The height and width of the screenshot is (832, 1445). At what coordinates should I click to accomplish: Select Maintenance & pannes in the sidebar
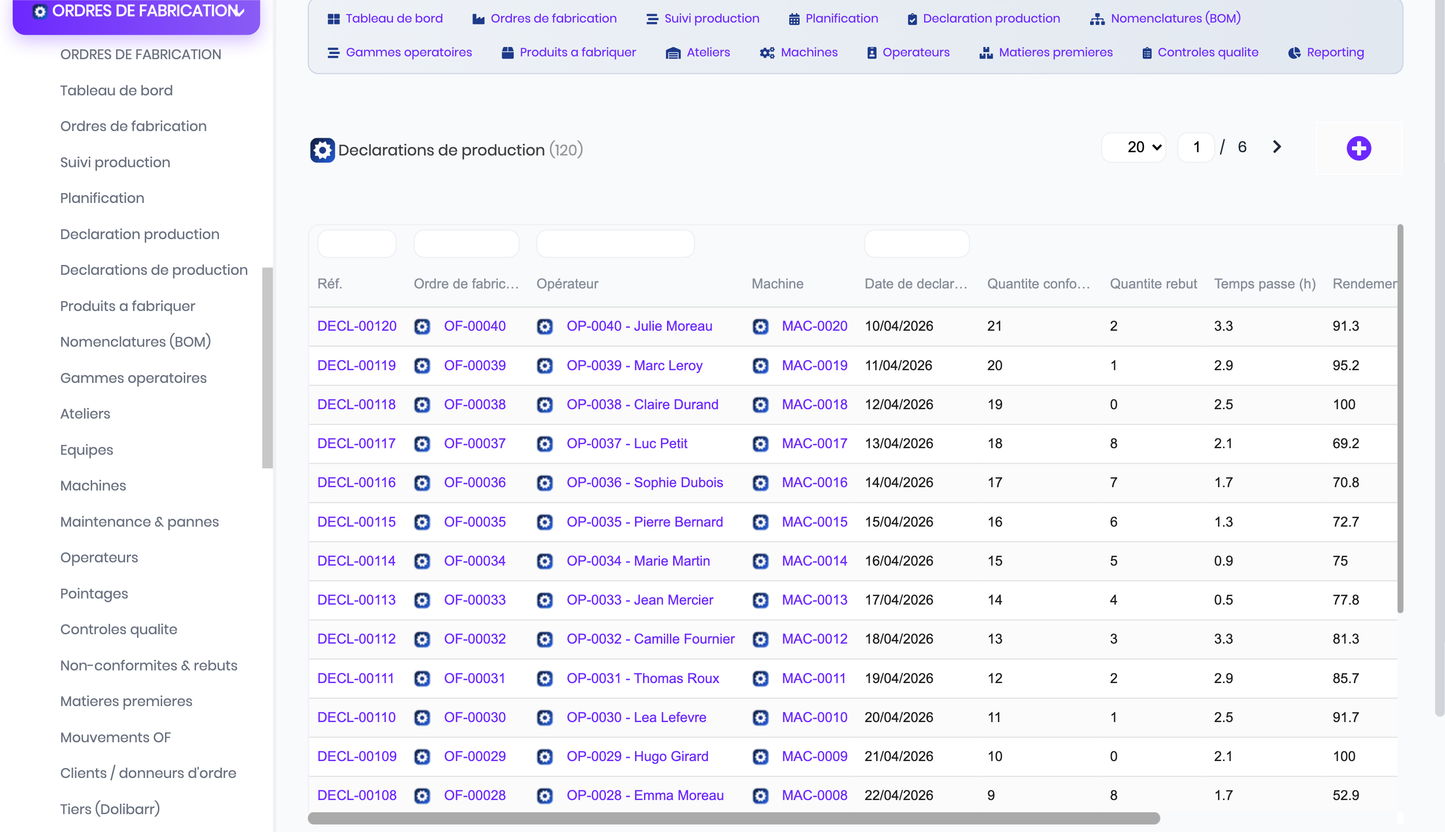coord(139,522)
